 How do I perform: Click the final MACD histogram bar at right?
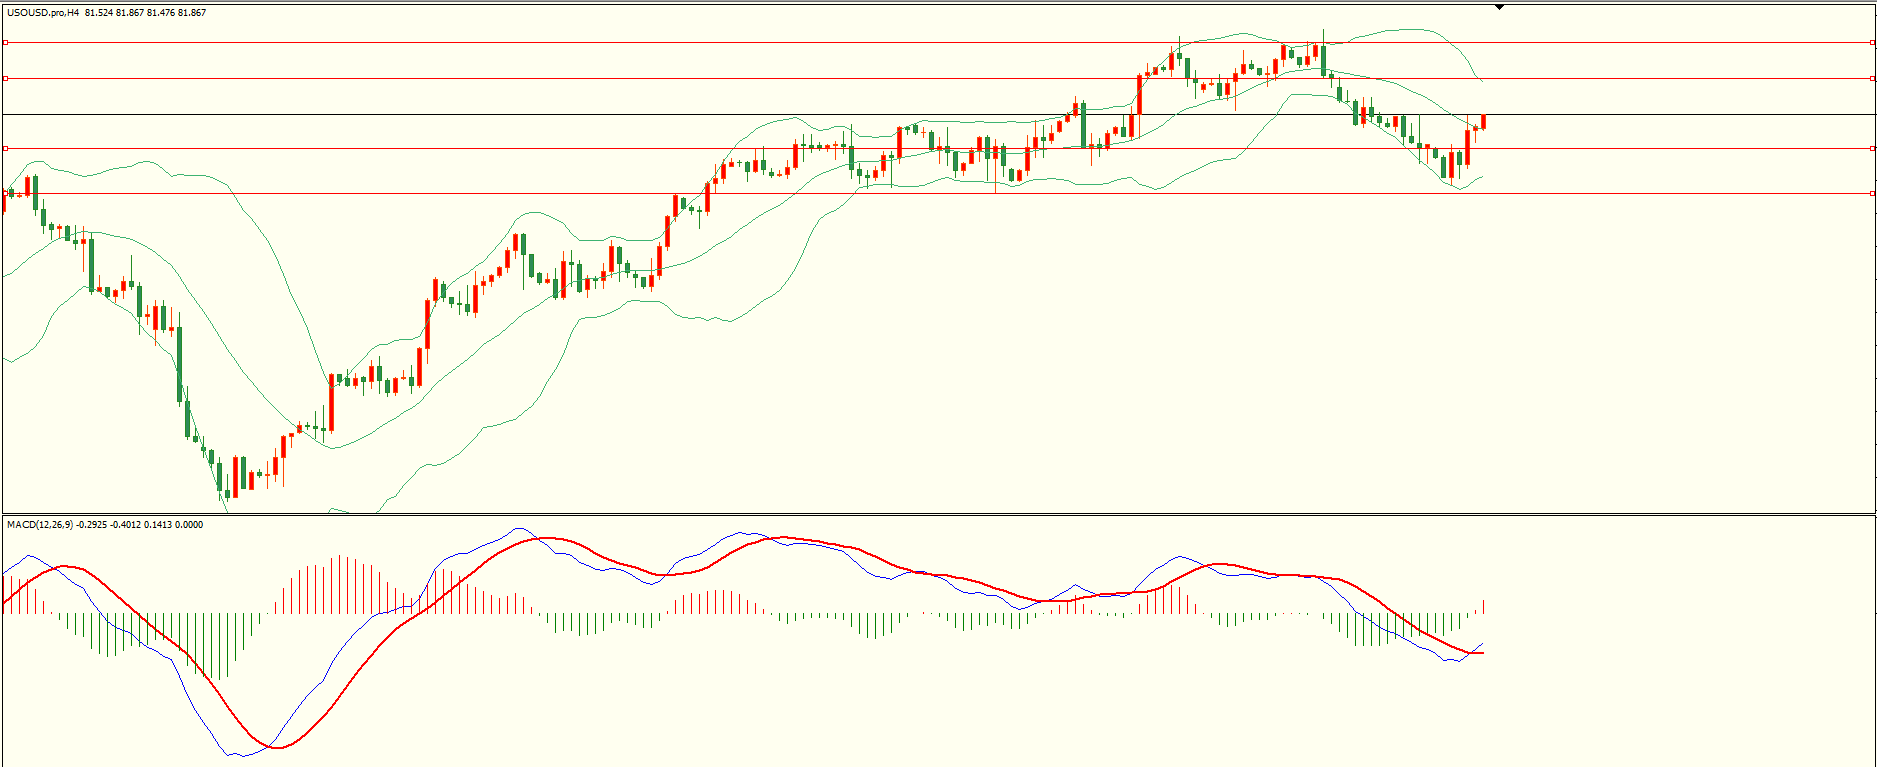pyautogui.click(x=1484, y=607)
